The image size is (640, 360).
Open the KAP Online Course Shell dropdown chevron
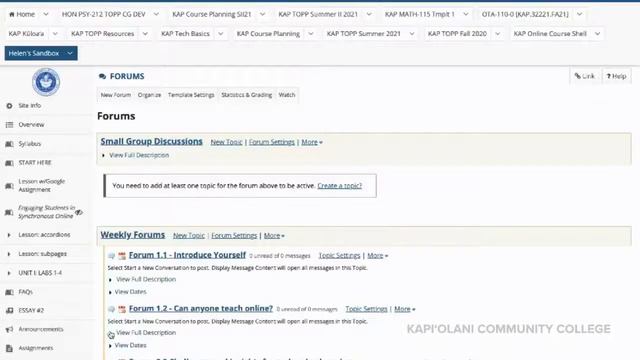tap(597, 34)
